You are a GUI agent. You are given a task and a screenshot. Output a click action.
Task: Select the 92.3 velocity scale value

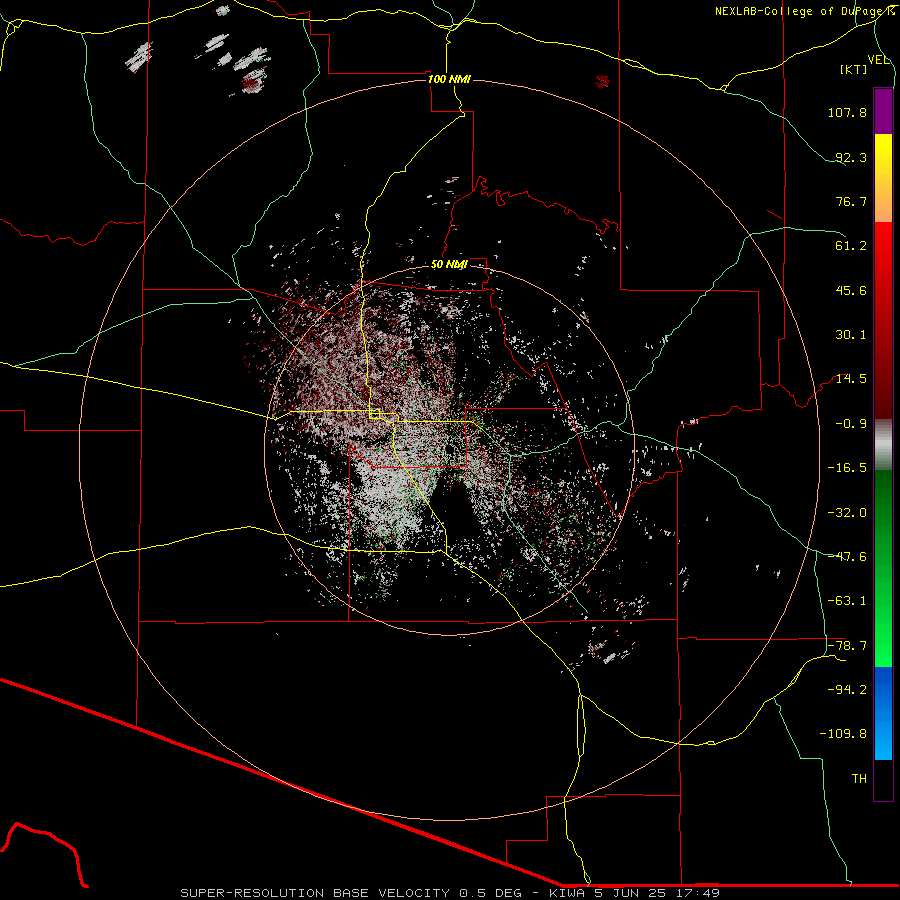point(851,157)
